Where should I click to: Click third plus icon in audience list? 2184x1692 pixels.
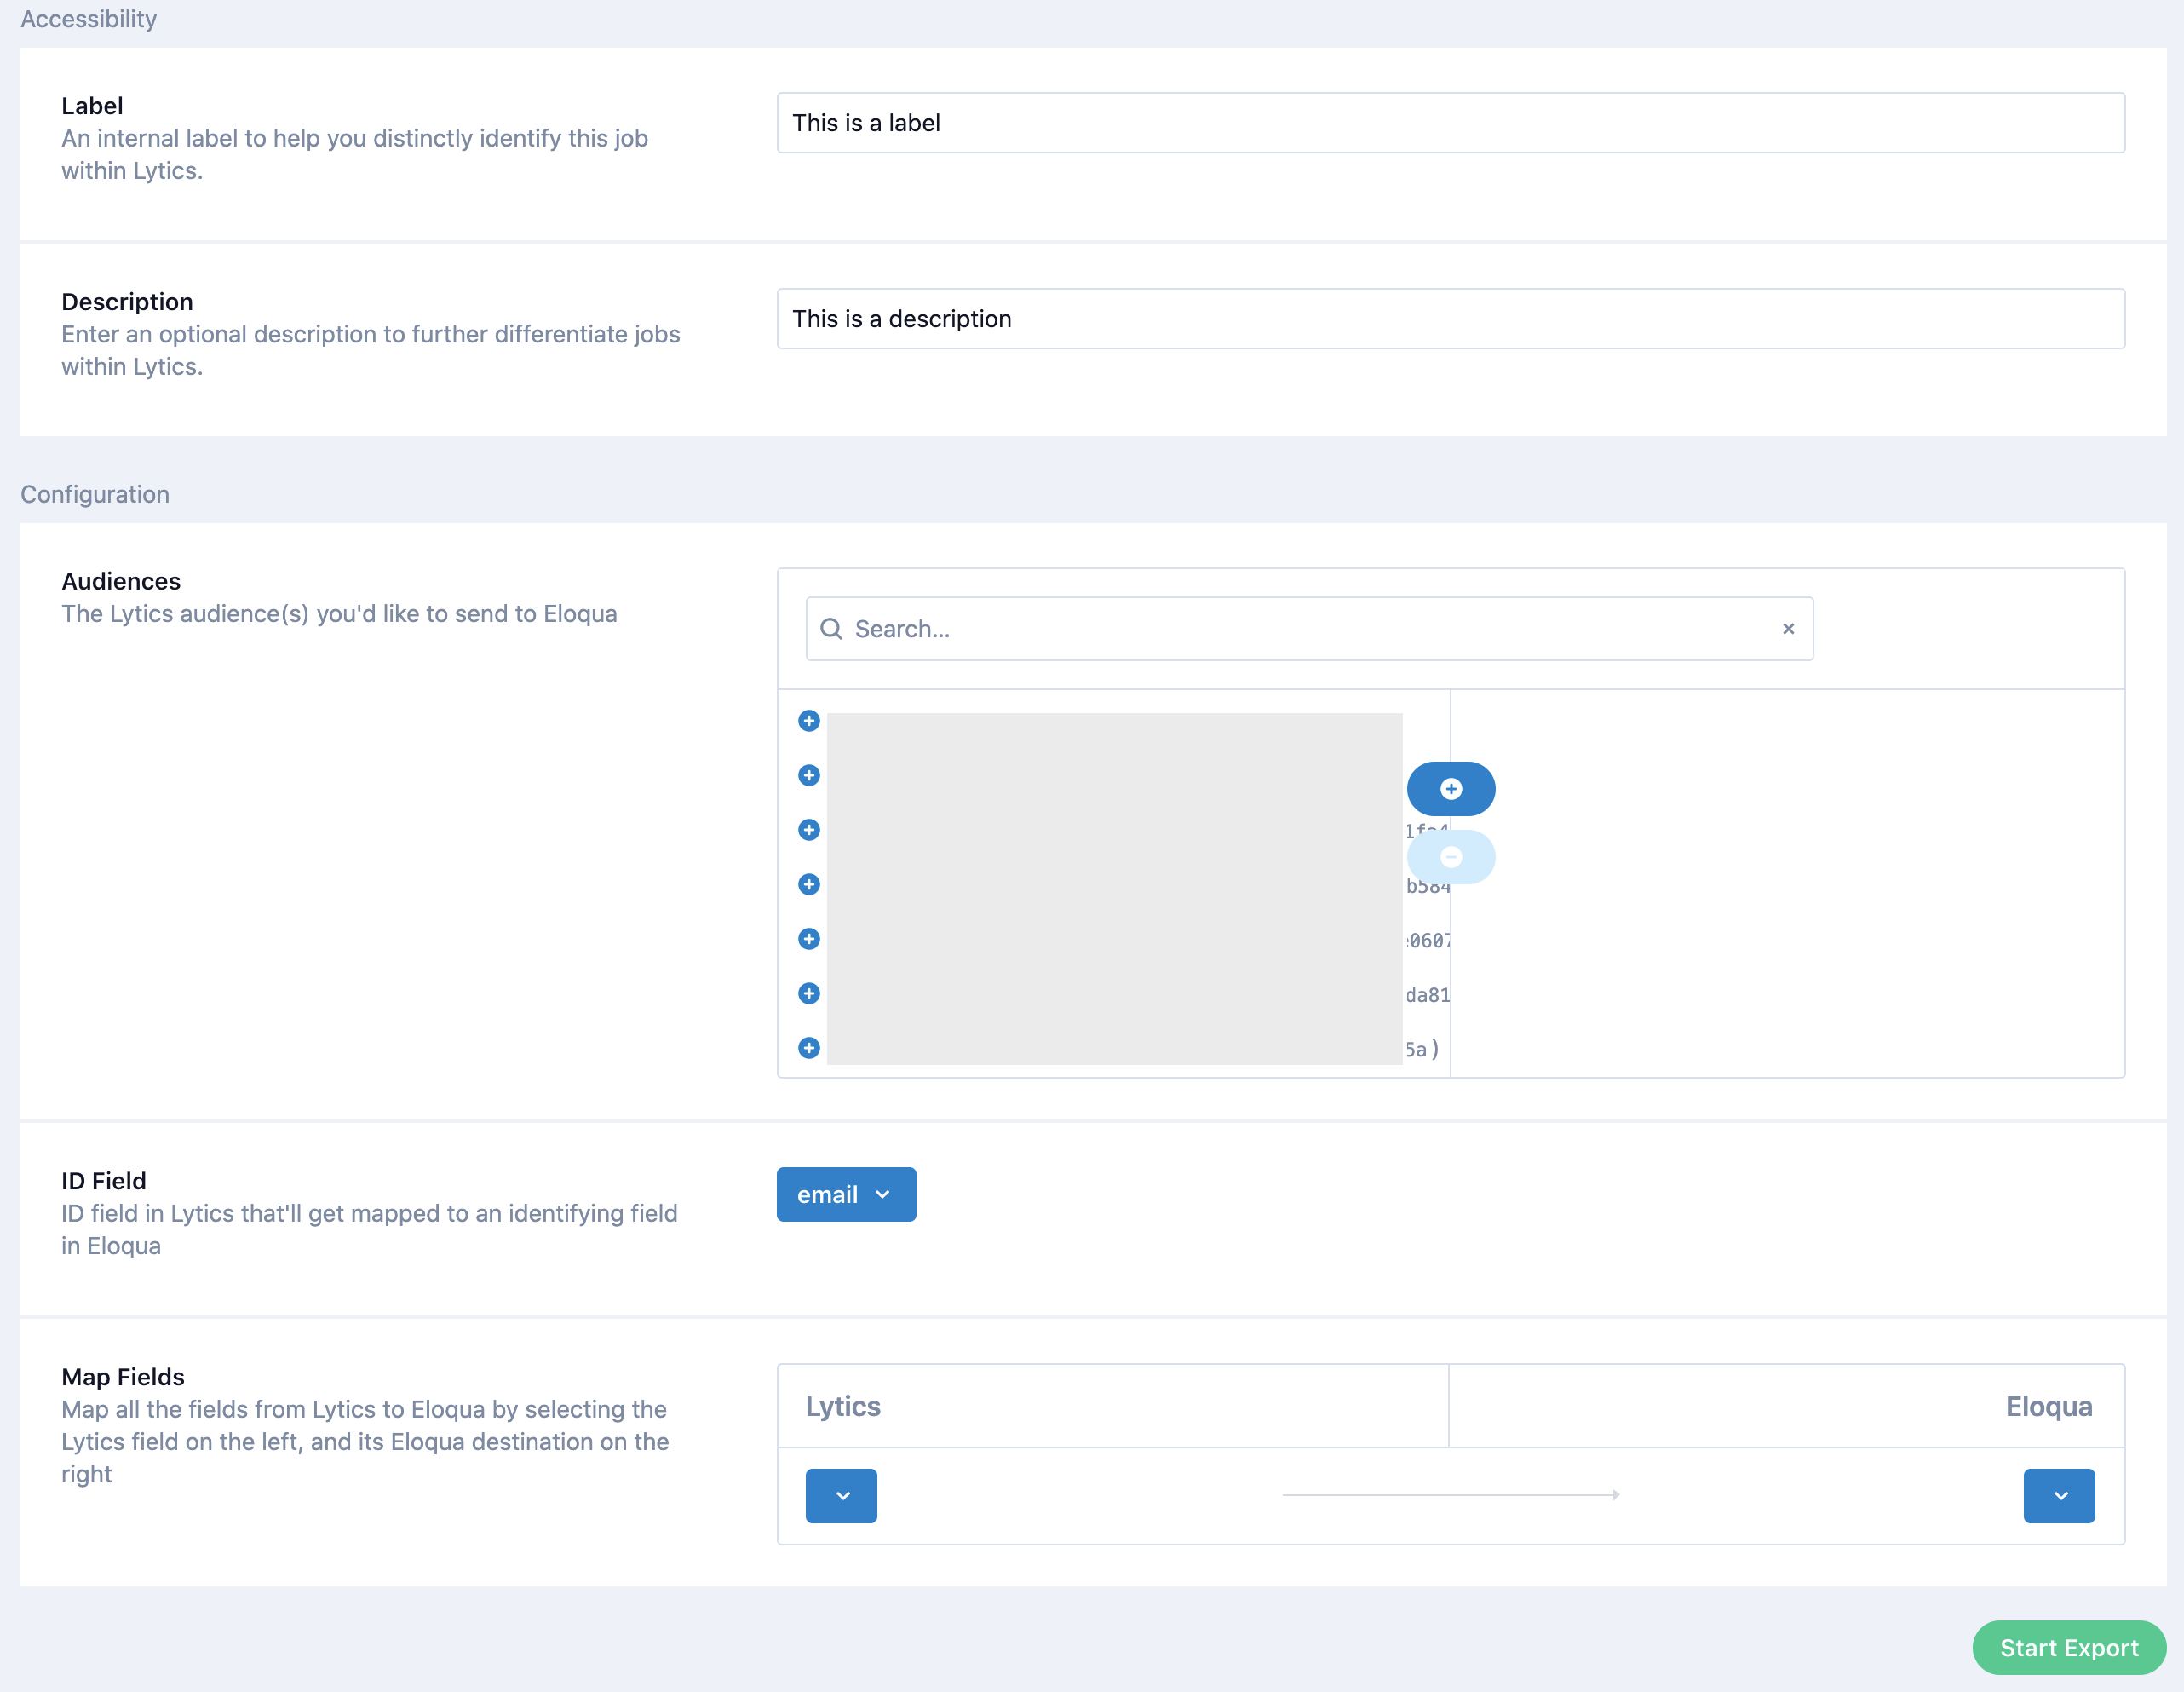809,830
